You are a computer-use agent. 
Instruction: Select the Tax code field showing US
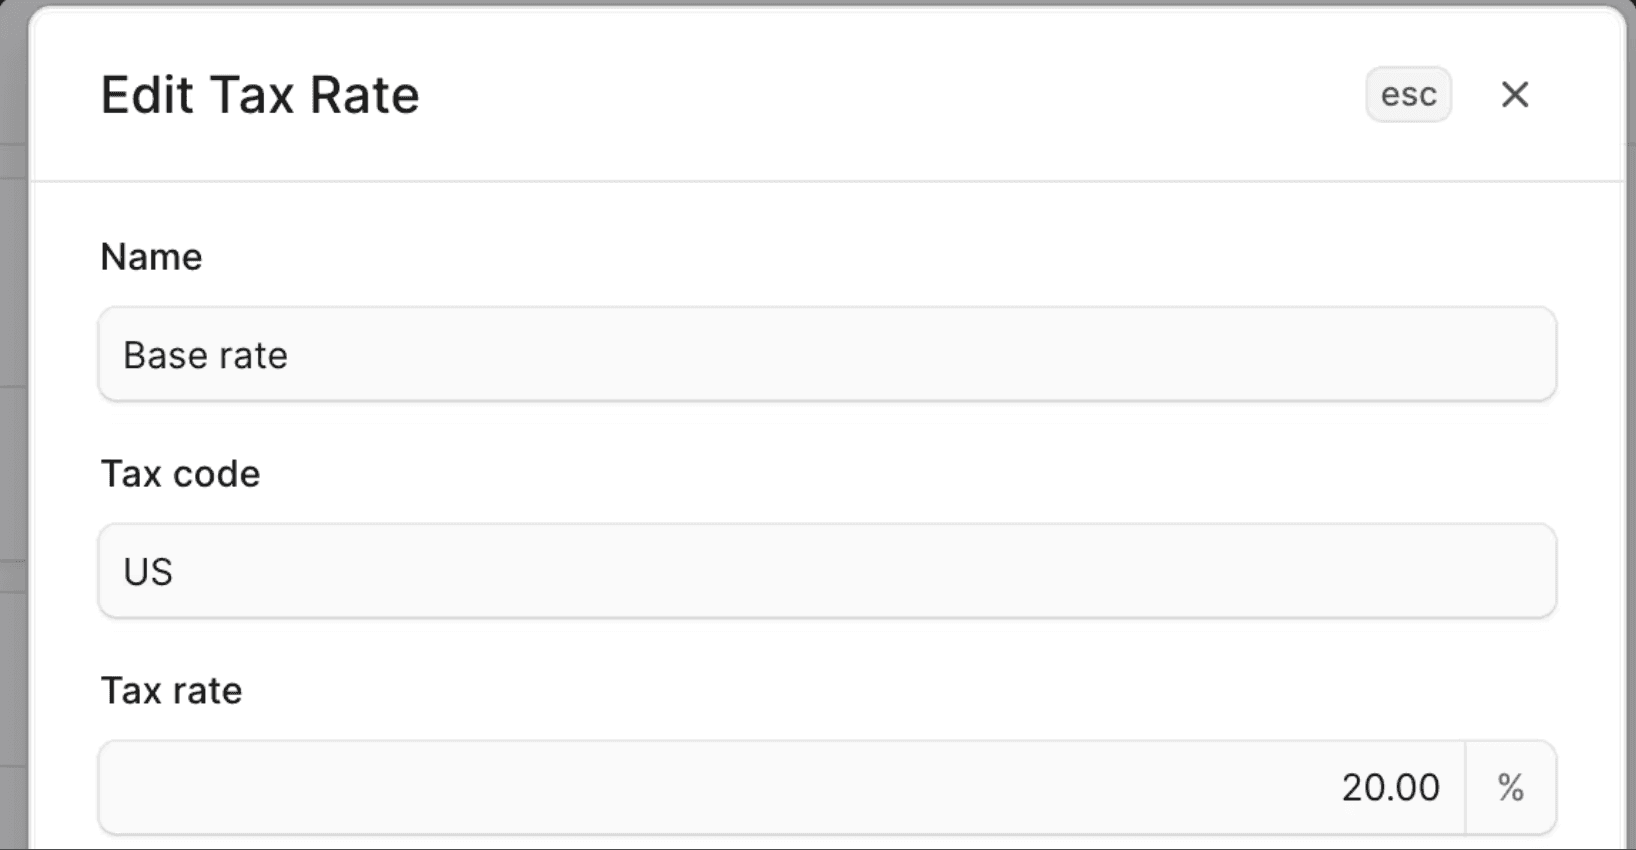[x=827, y=570]
